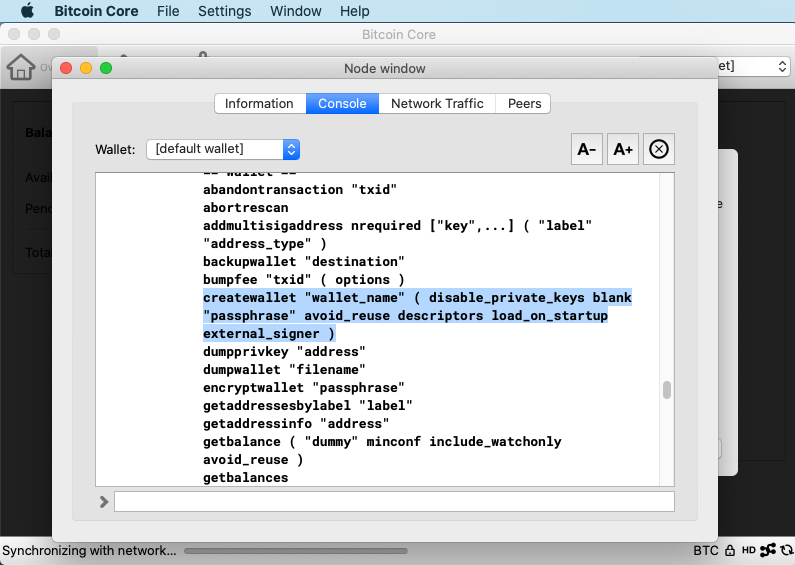
Task: Open the Bitcoin Core application menu
Action: pos(96,11)
